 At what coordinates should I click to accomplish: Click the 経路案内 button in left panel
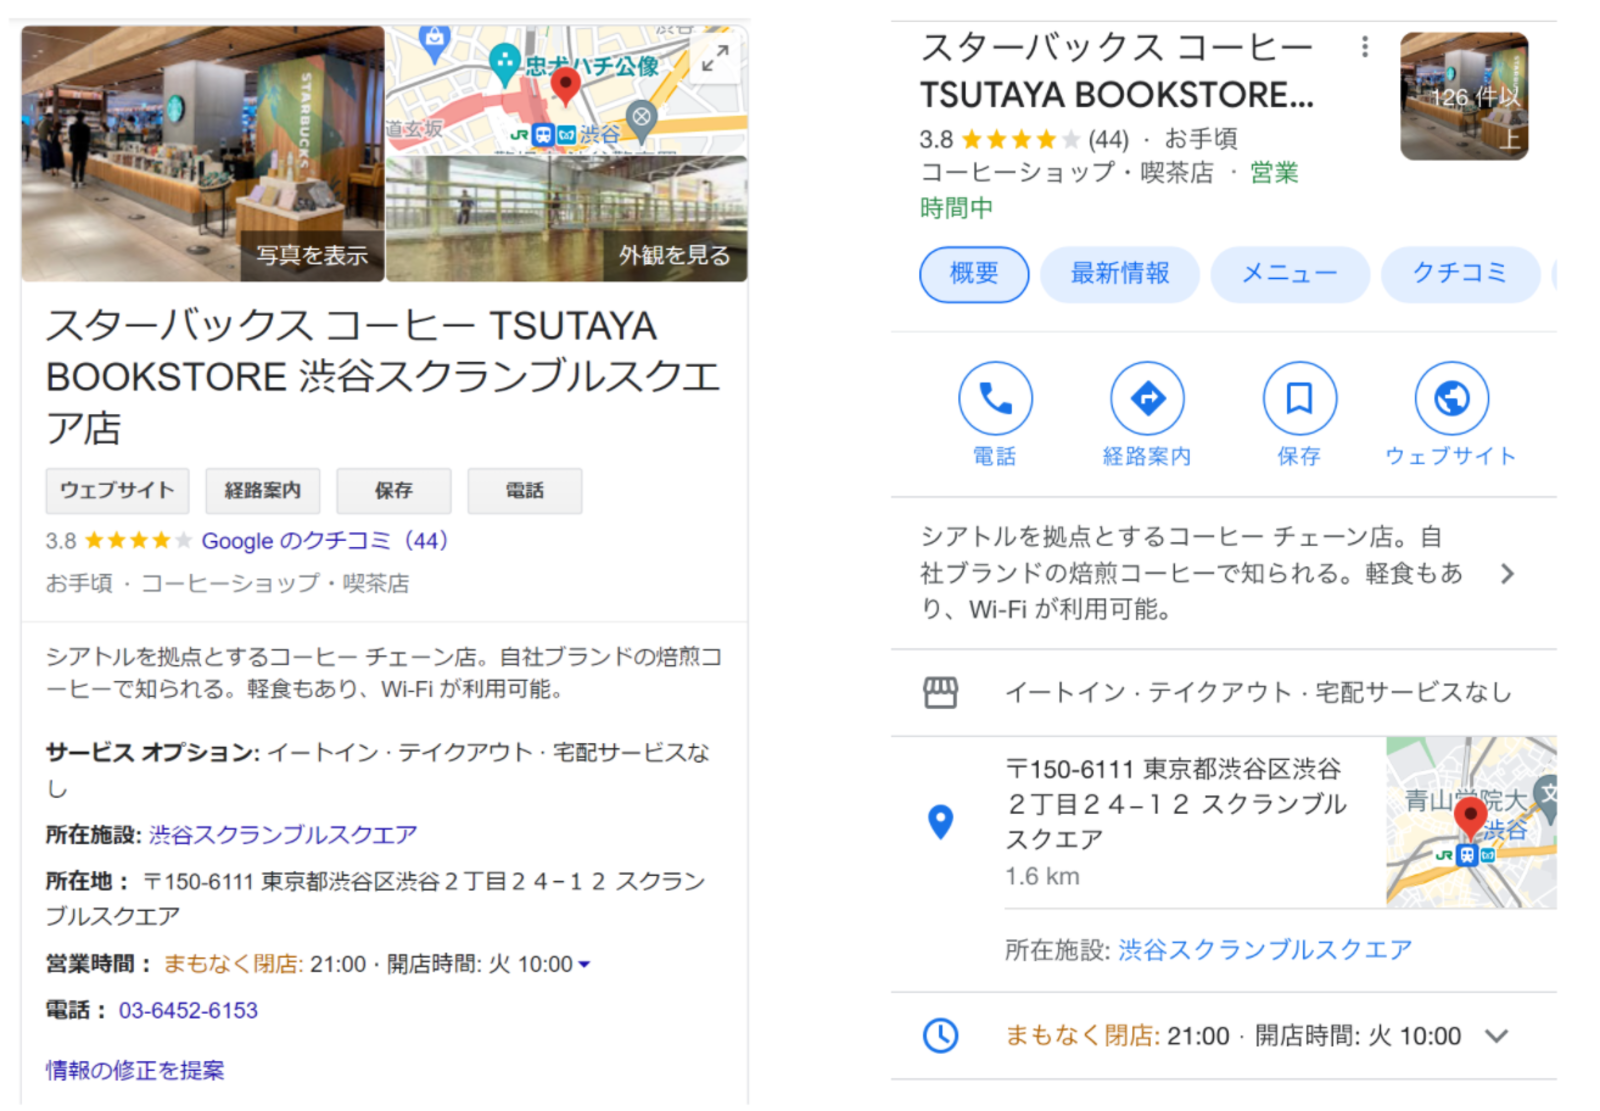point(263,491)
